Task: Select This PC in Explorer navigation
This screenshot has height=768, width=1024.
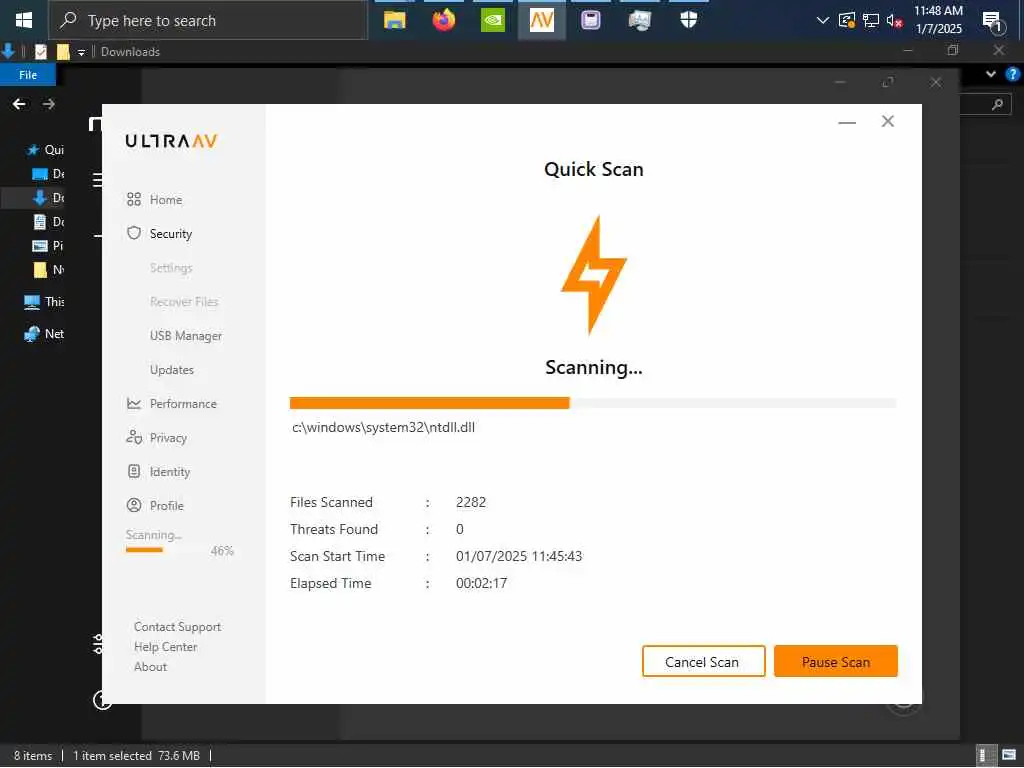Action: (44, 302)
